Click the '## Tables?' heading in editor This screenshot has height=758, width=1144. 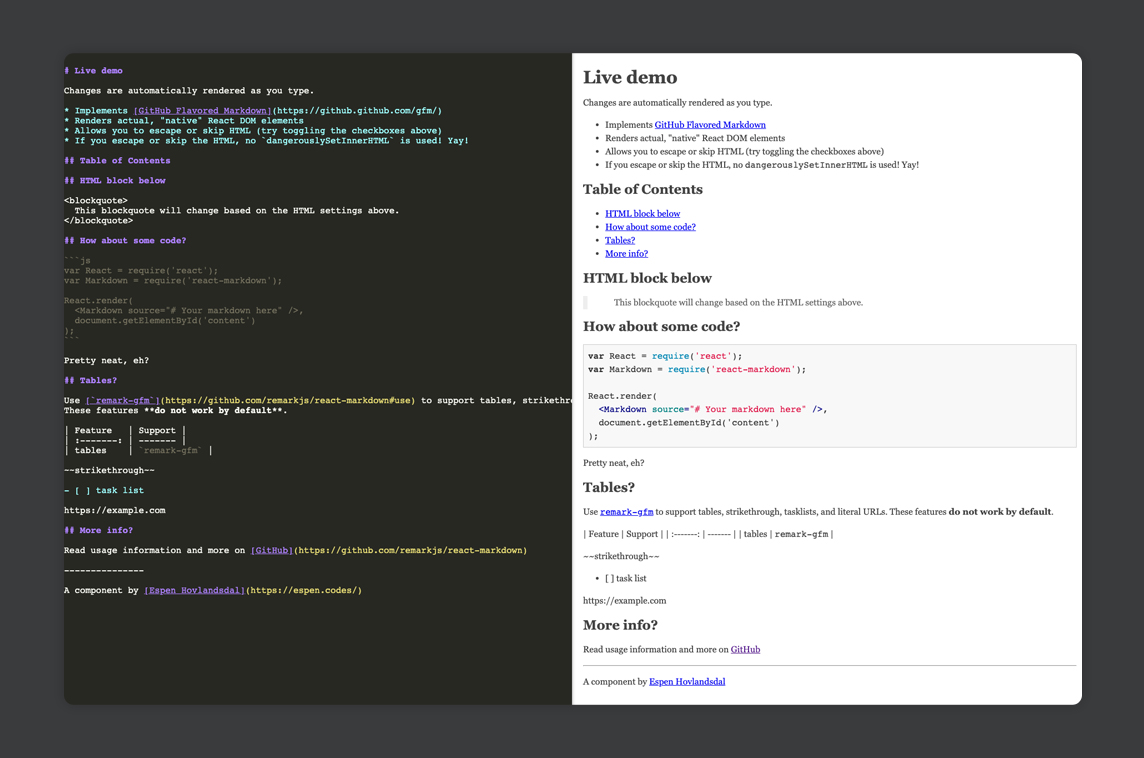coord(90,381)
